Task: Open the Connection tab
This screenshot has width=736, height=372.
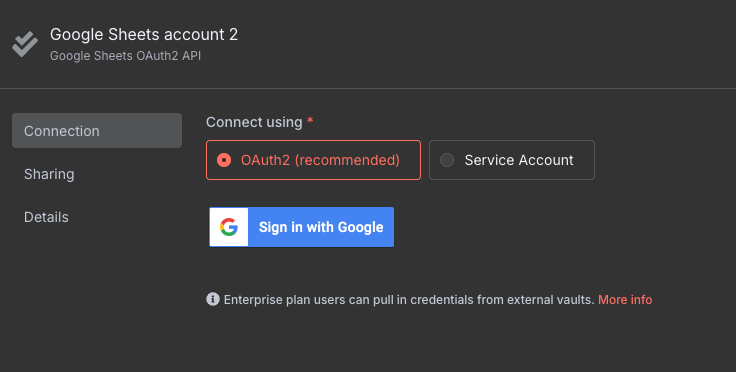Action: pos(97,130)
